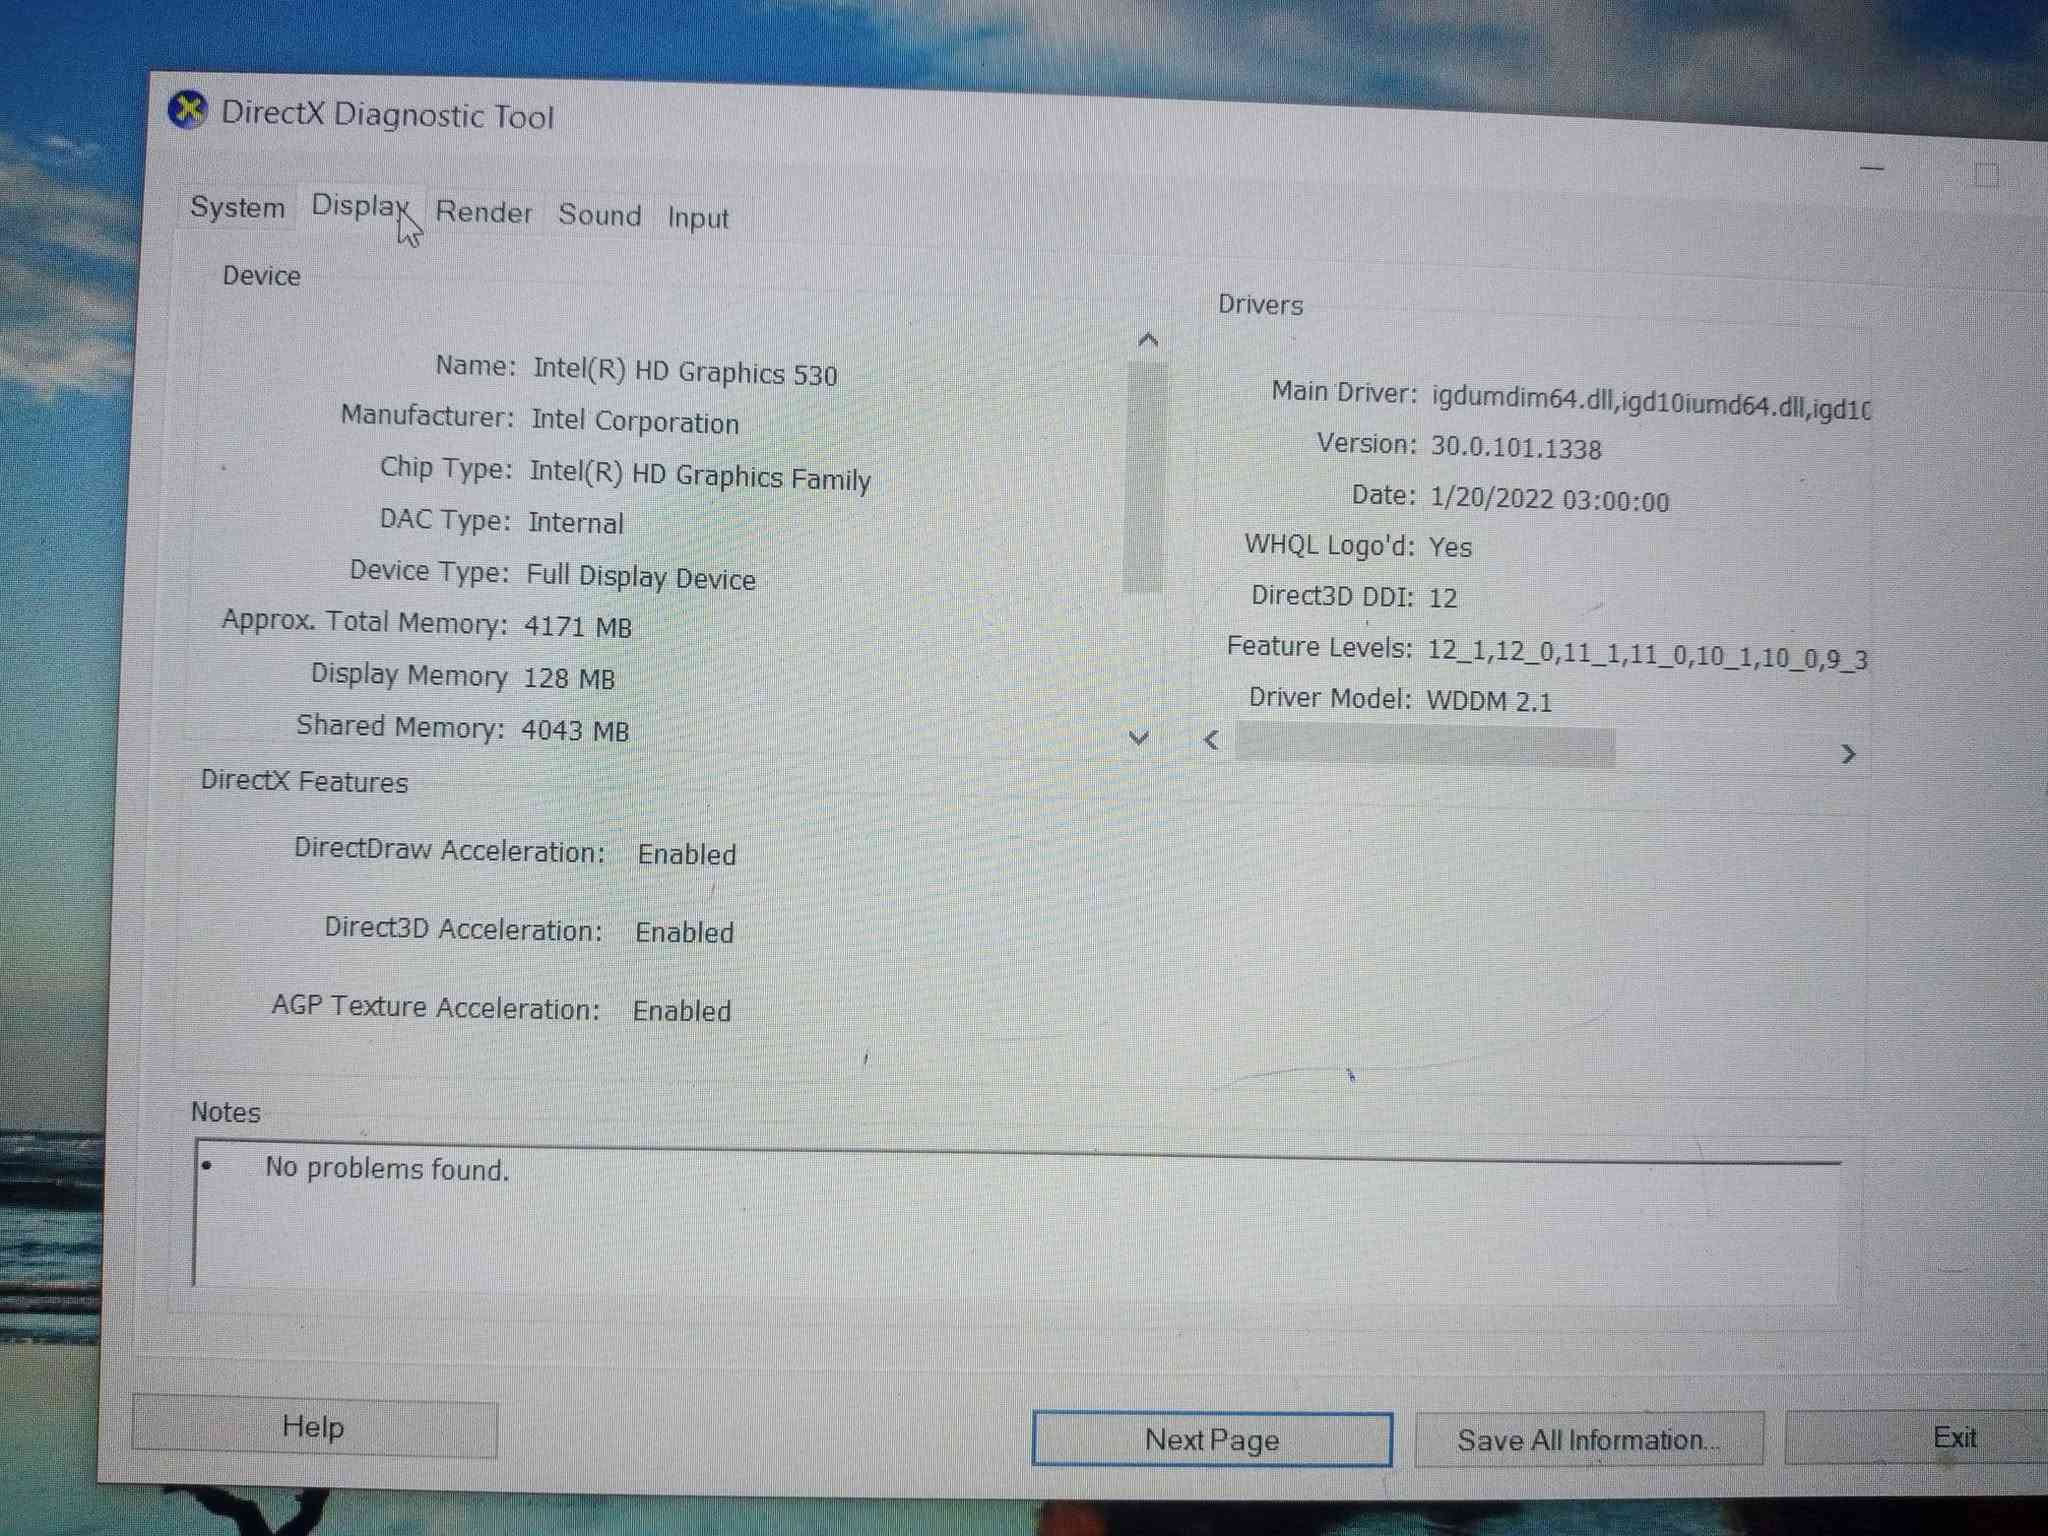Select the Feature Levels value text

click(x=1647, y=654)
